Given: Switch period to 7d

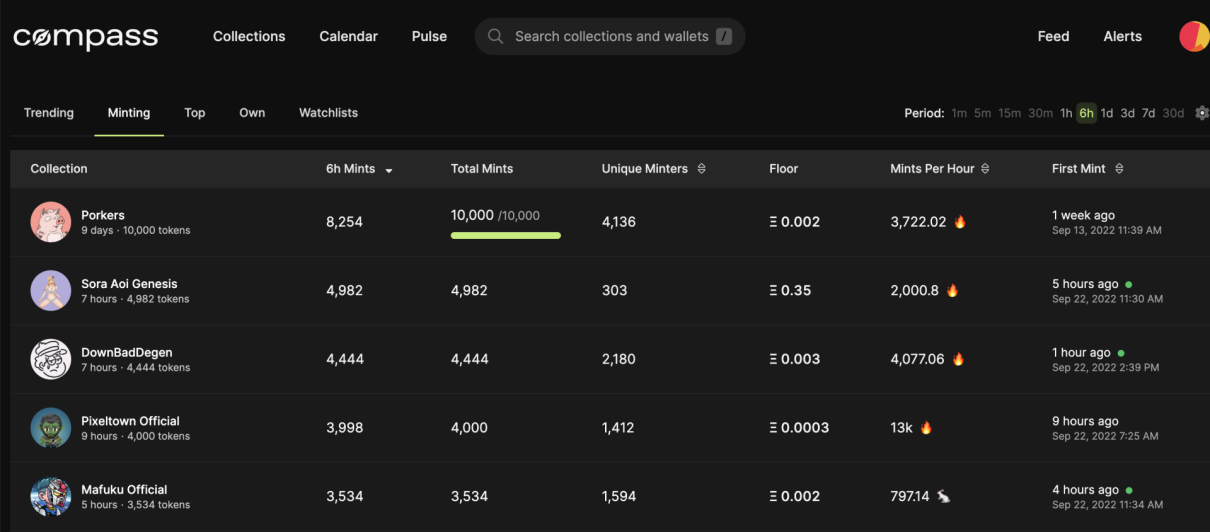Looking at the screenshot, I should (x=1148, y=113).
